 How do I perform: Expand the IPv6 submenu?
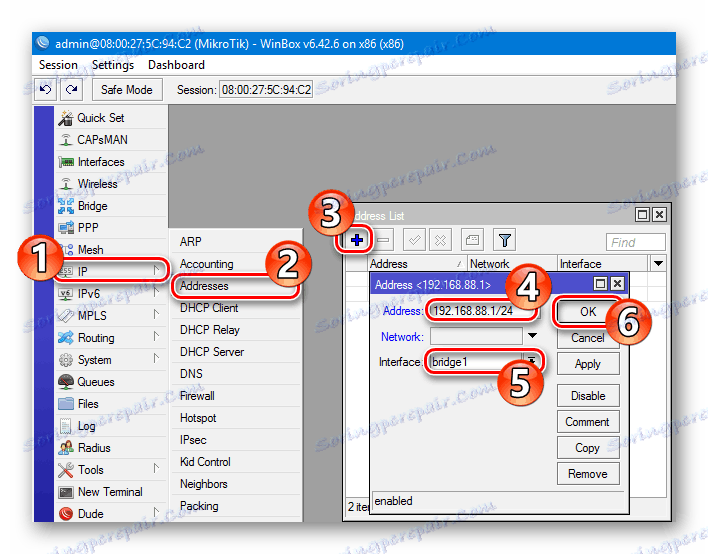(156, 293)
